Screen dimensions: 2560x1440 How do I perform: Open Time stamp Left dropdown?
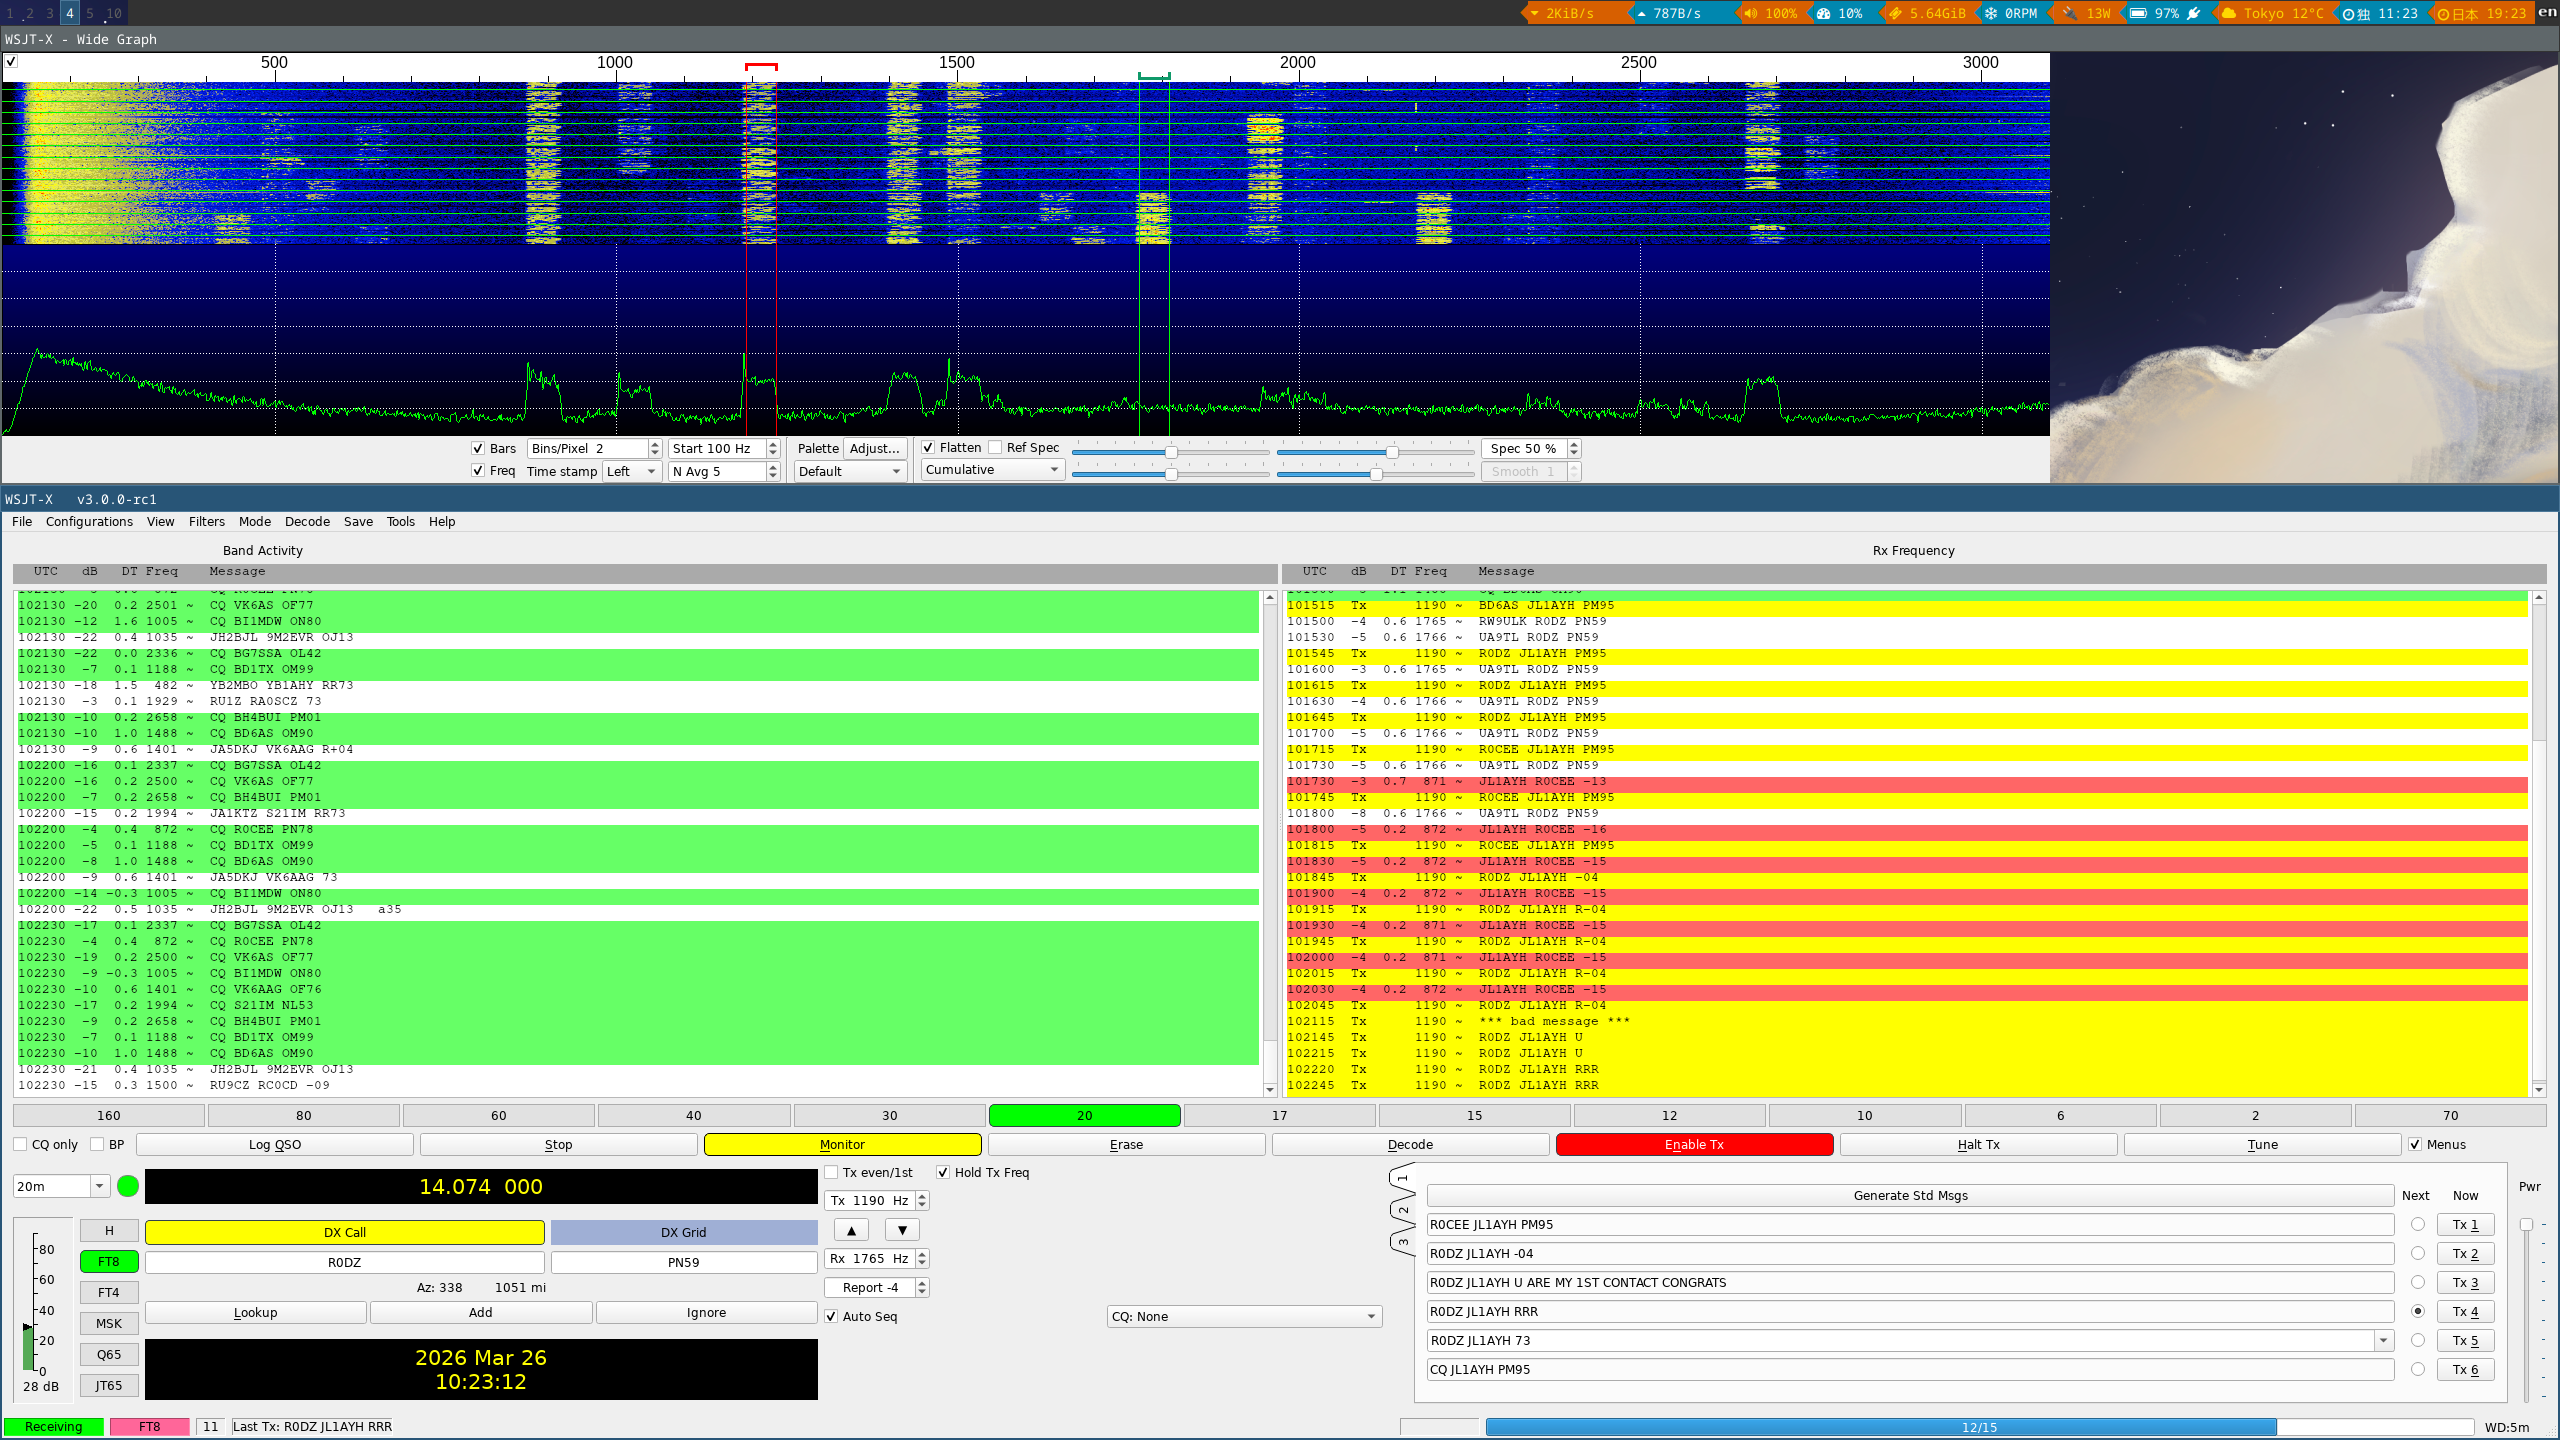[x=632, y=471]
